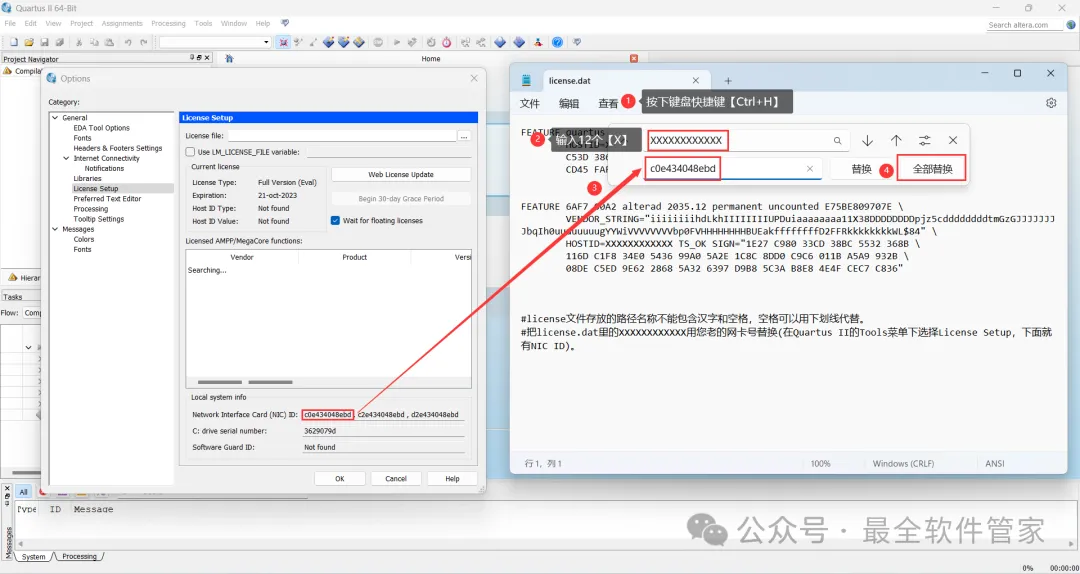This screenshot has width=1080, height=574.
Task: Click the Search altera.com field
Action: 1024,25
